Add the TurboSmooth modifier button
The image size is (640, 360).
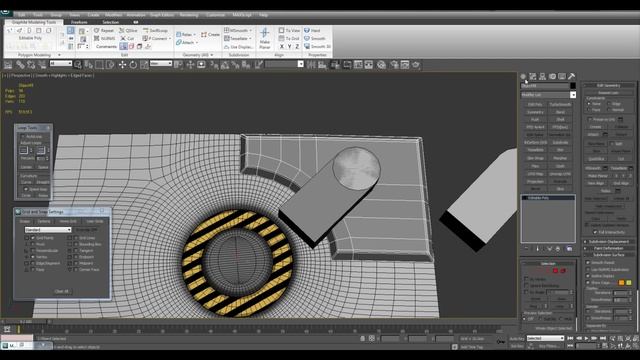tap(560, 104)
